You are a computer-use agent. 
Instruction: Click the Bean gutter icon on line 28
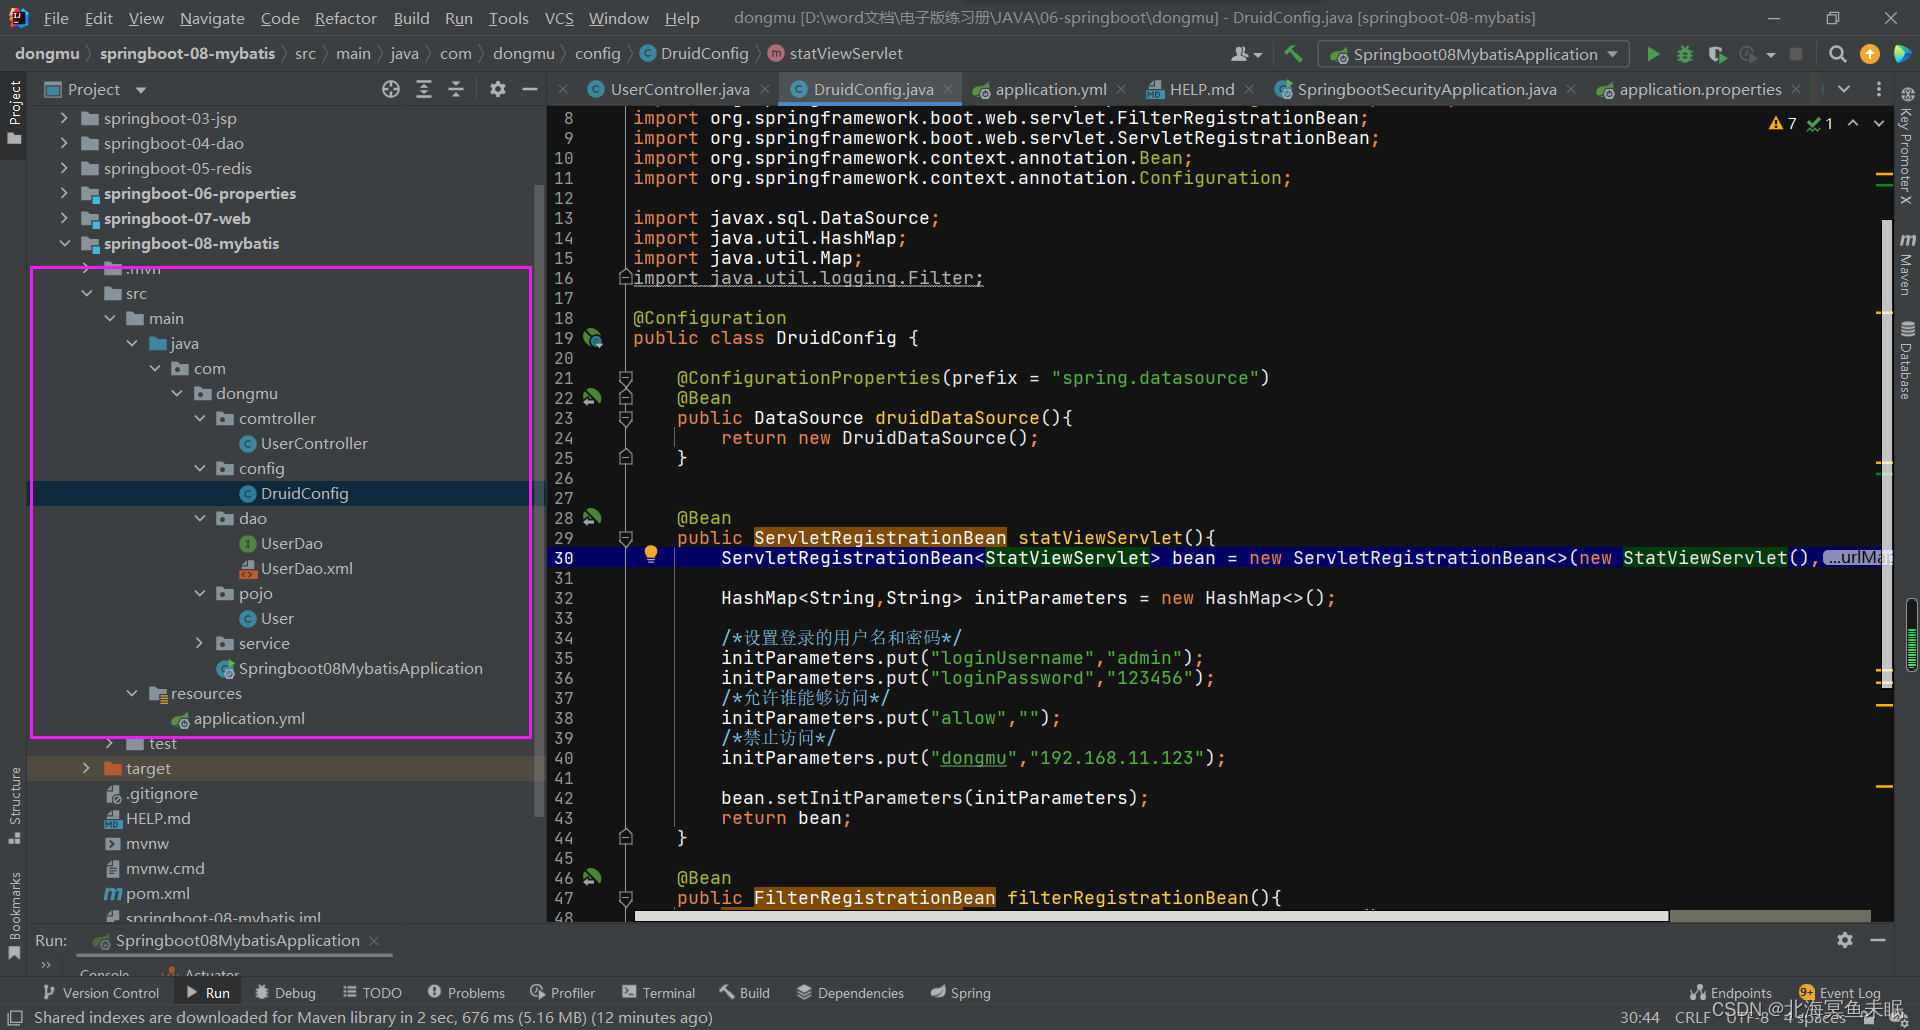[592, 517]
